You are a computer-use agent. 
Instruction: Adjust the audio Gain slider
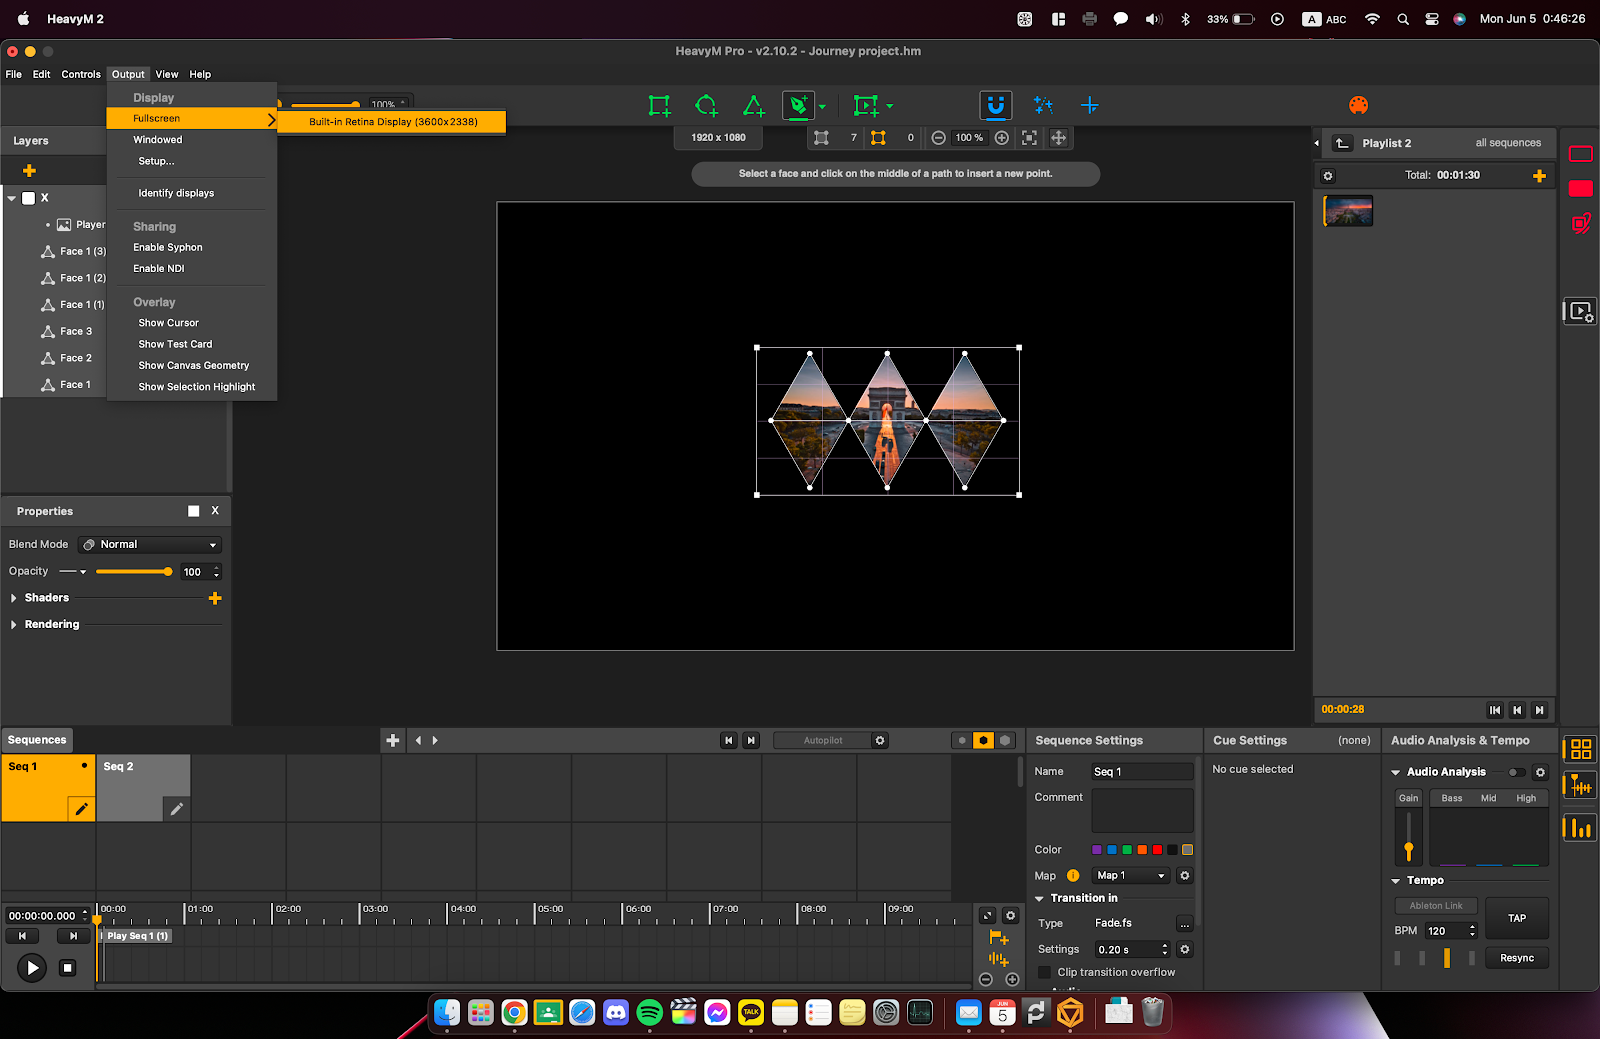[x=1409, y=837]
